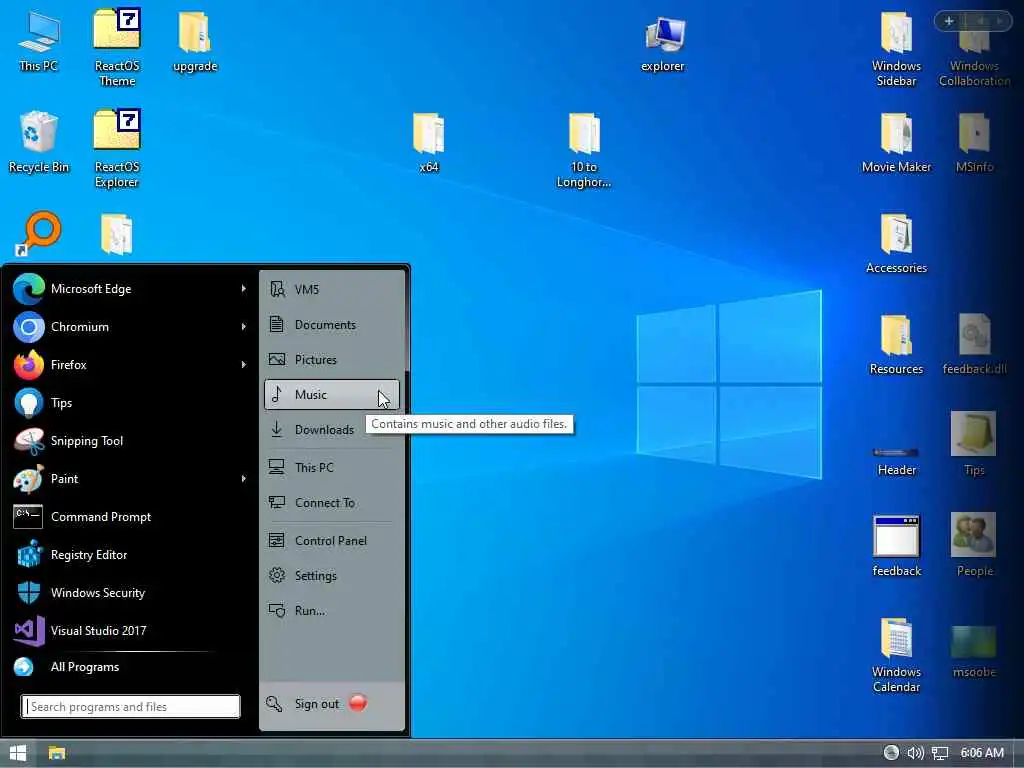Open This PC in the Start menu right pane
Viewport: 1024px width, 768px height.
pos(332,468)
